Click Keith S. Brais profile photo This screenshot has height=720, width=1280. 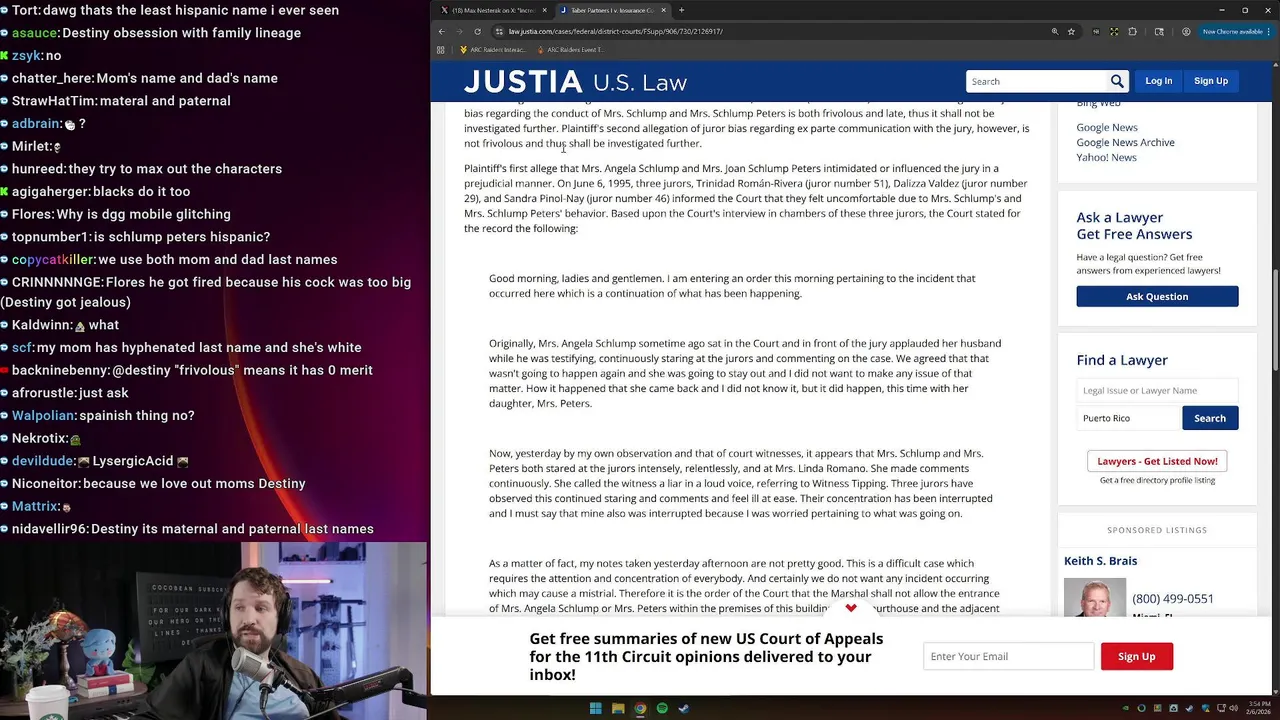pyautogui.click(x=1095, y=597)
